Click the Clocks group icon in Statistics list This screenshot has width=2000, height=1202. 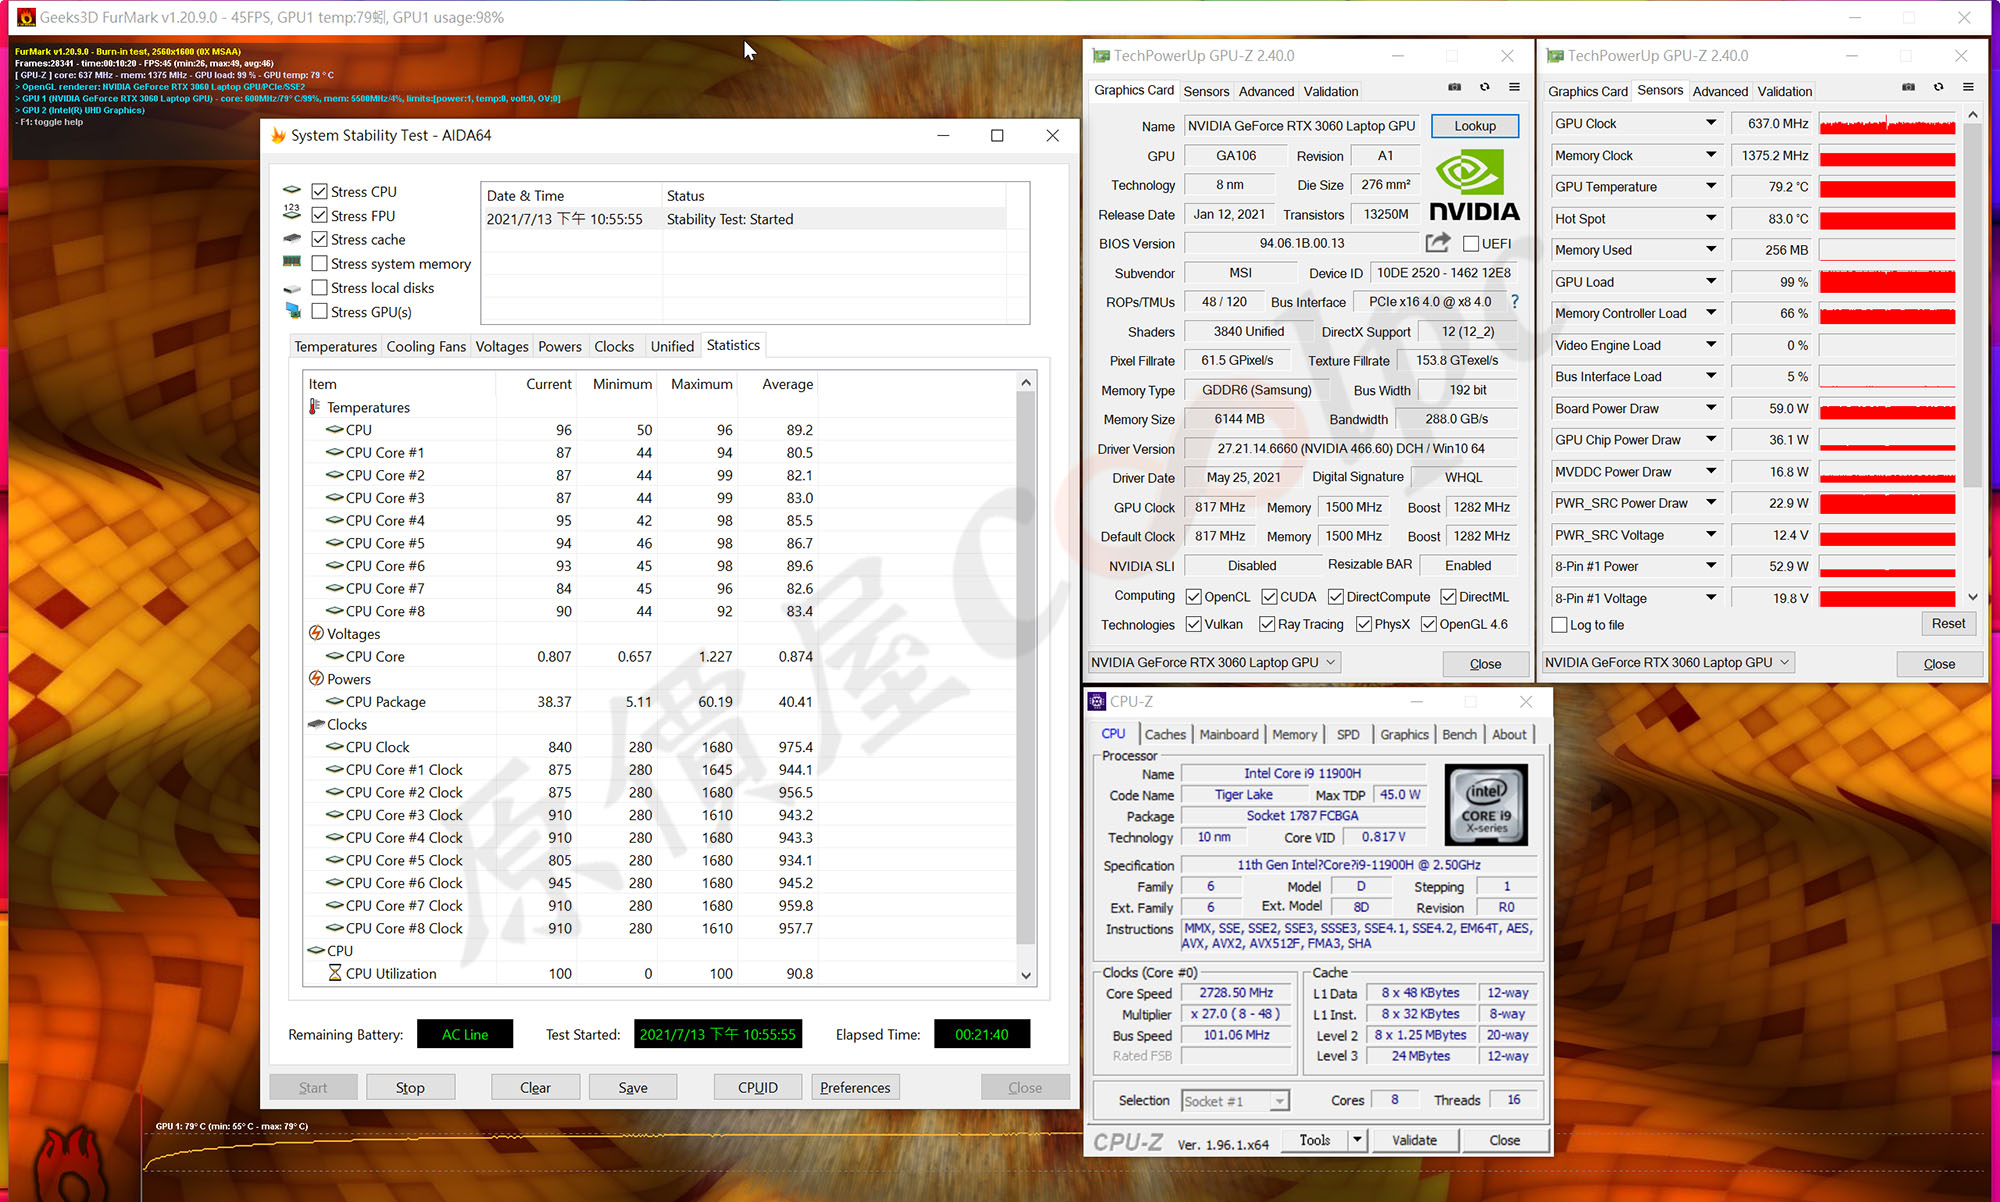click(316, 724)
